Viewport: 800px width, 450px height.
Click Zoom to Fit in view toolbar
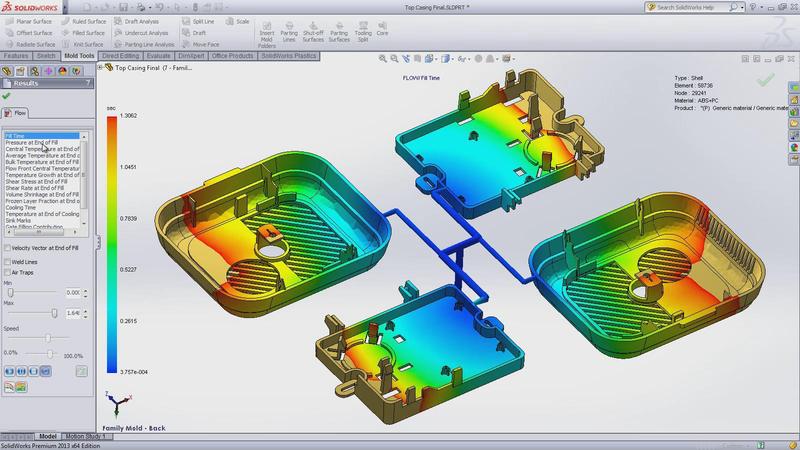(383, 59)
